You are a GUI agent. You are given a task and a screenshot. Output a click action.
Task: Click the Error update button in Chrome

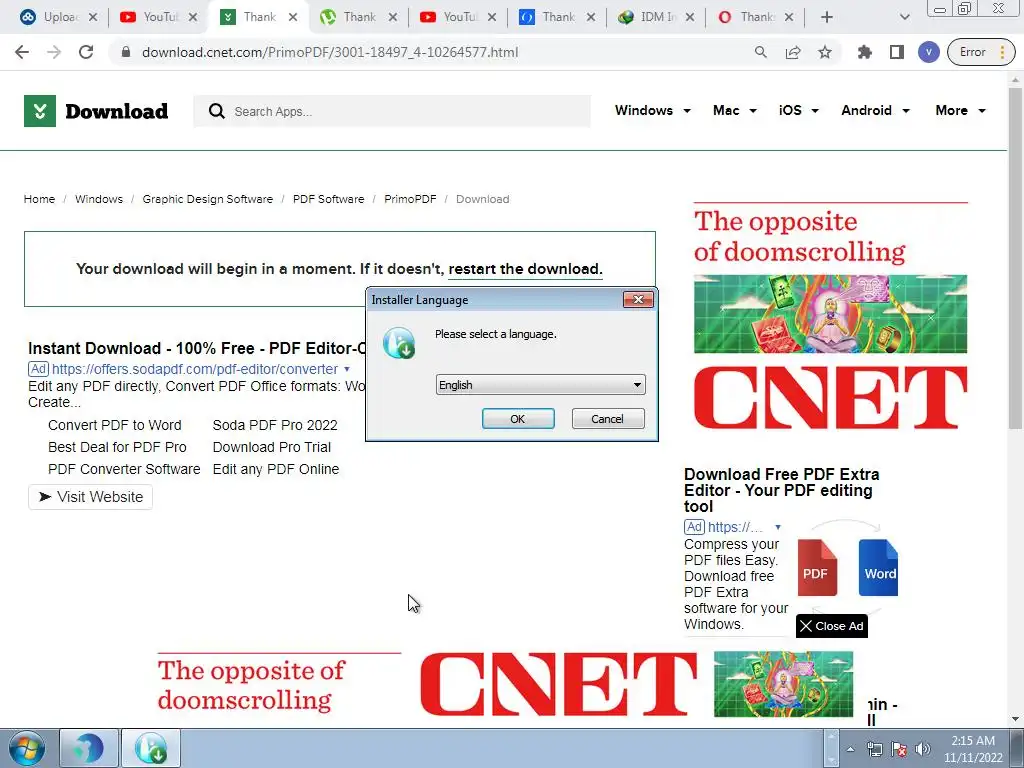pyautogui.click(x=981, y=52)
